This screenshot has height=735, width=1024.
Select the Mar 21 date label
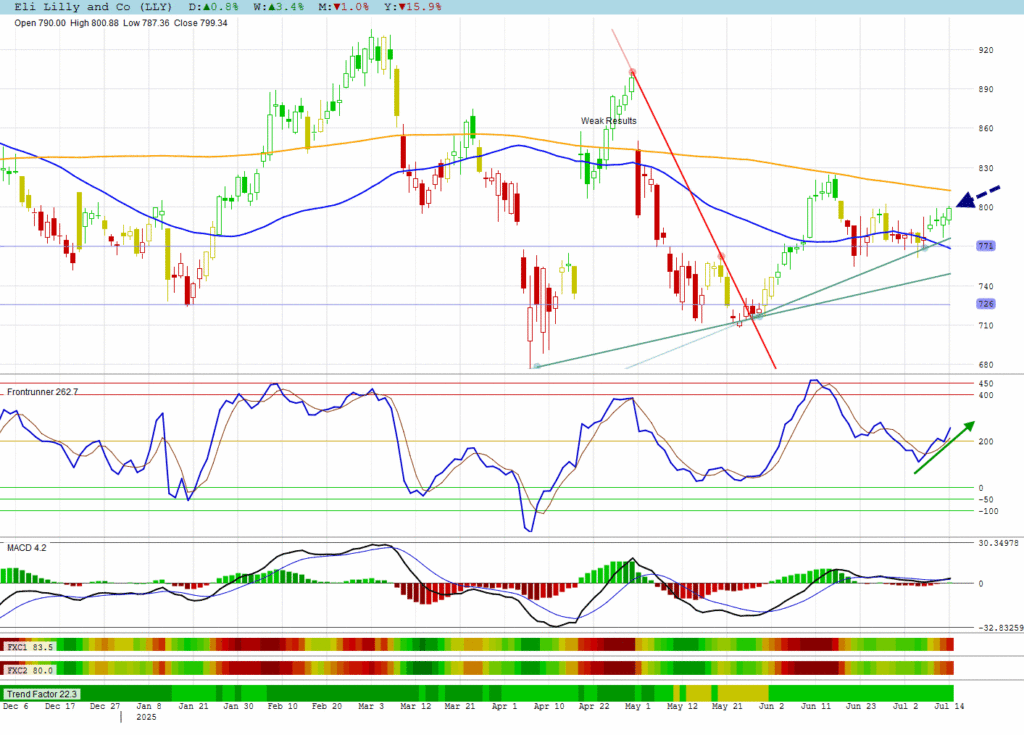(460, 706)
